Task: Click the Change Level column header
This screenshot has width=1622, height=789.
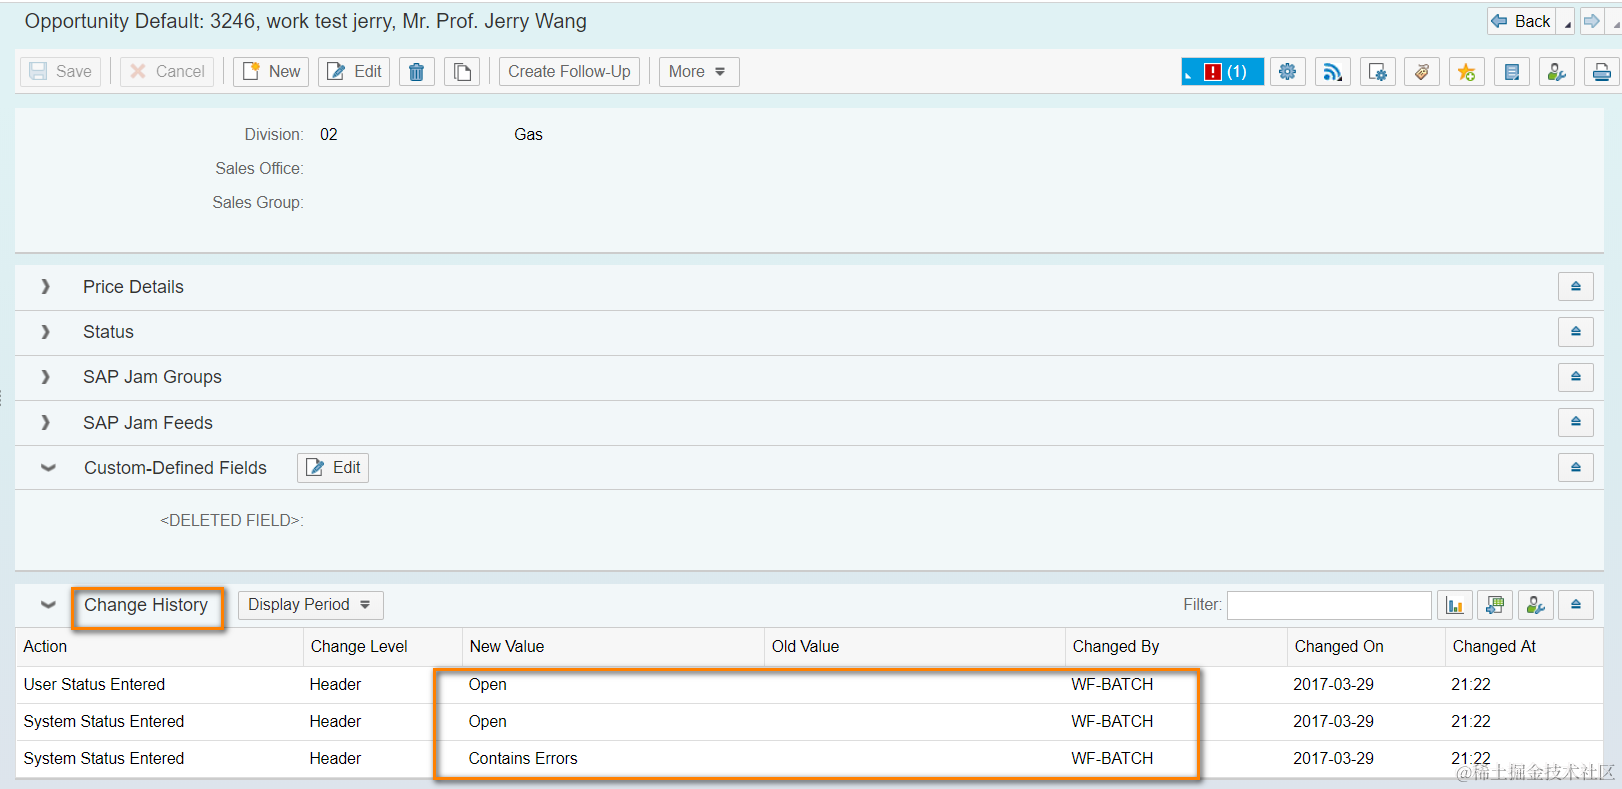Action: pyautogui.click(x=382, y=647)
